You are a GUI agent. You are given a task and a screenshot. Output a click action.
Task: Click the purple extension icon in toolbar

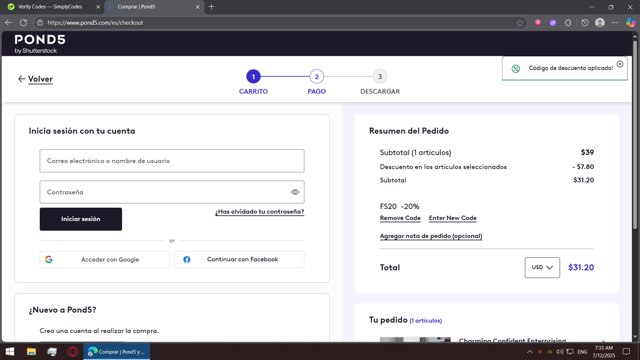pos(553,23)
